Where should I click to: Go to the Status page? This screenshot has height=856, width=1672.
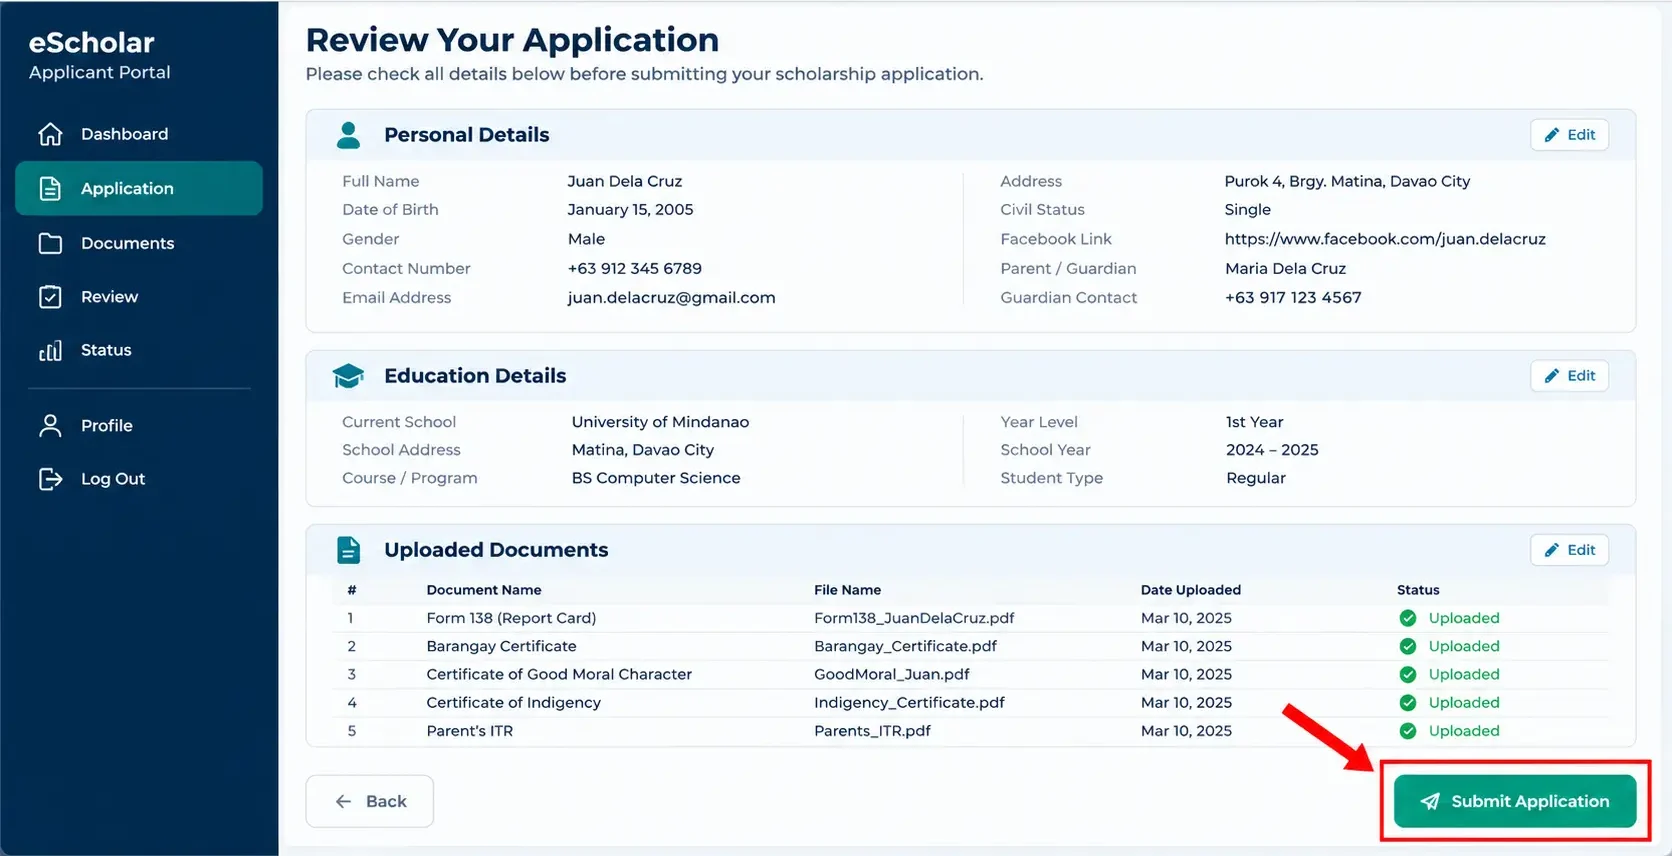click(139, 351)
